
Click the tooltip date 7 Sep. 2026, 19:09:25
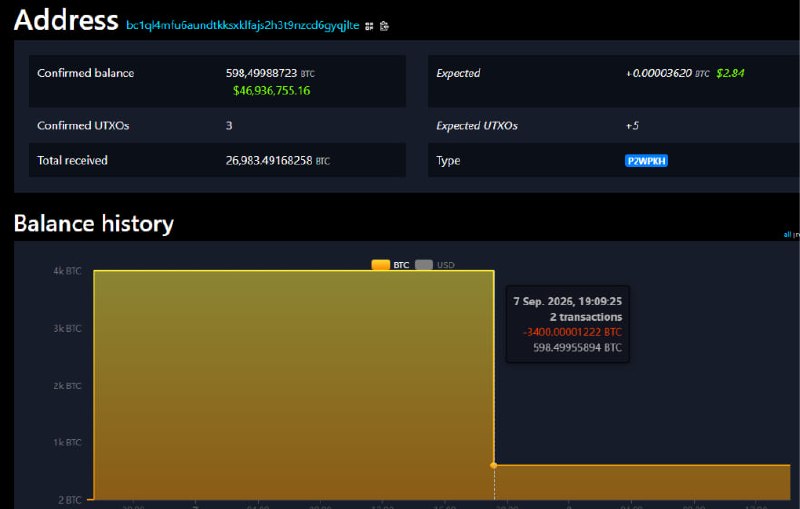click(568, 301)
